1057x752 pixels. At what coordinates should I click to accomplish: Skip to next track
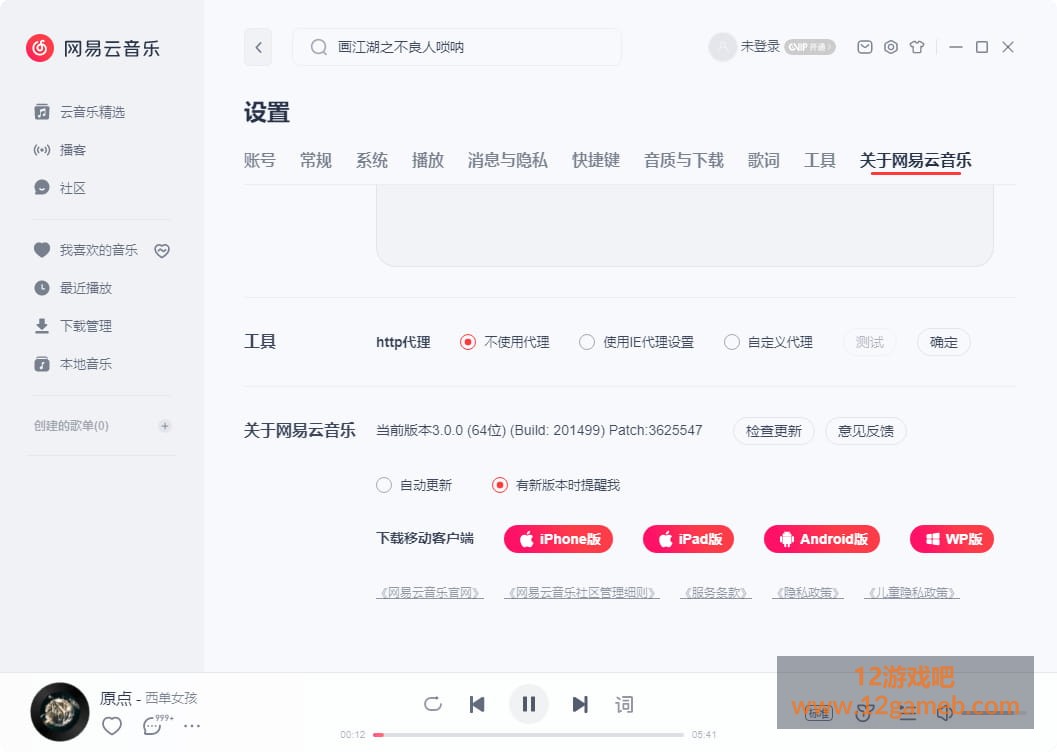[x=580, y=704]
